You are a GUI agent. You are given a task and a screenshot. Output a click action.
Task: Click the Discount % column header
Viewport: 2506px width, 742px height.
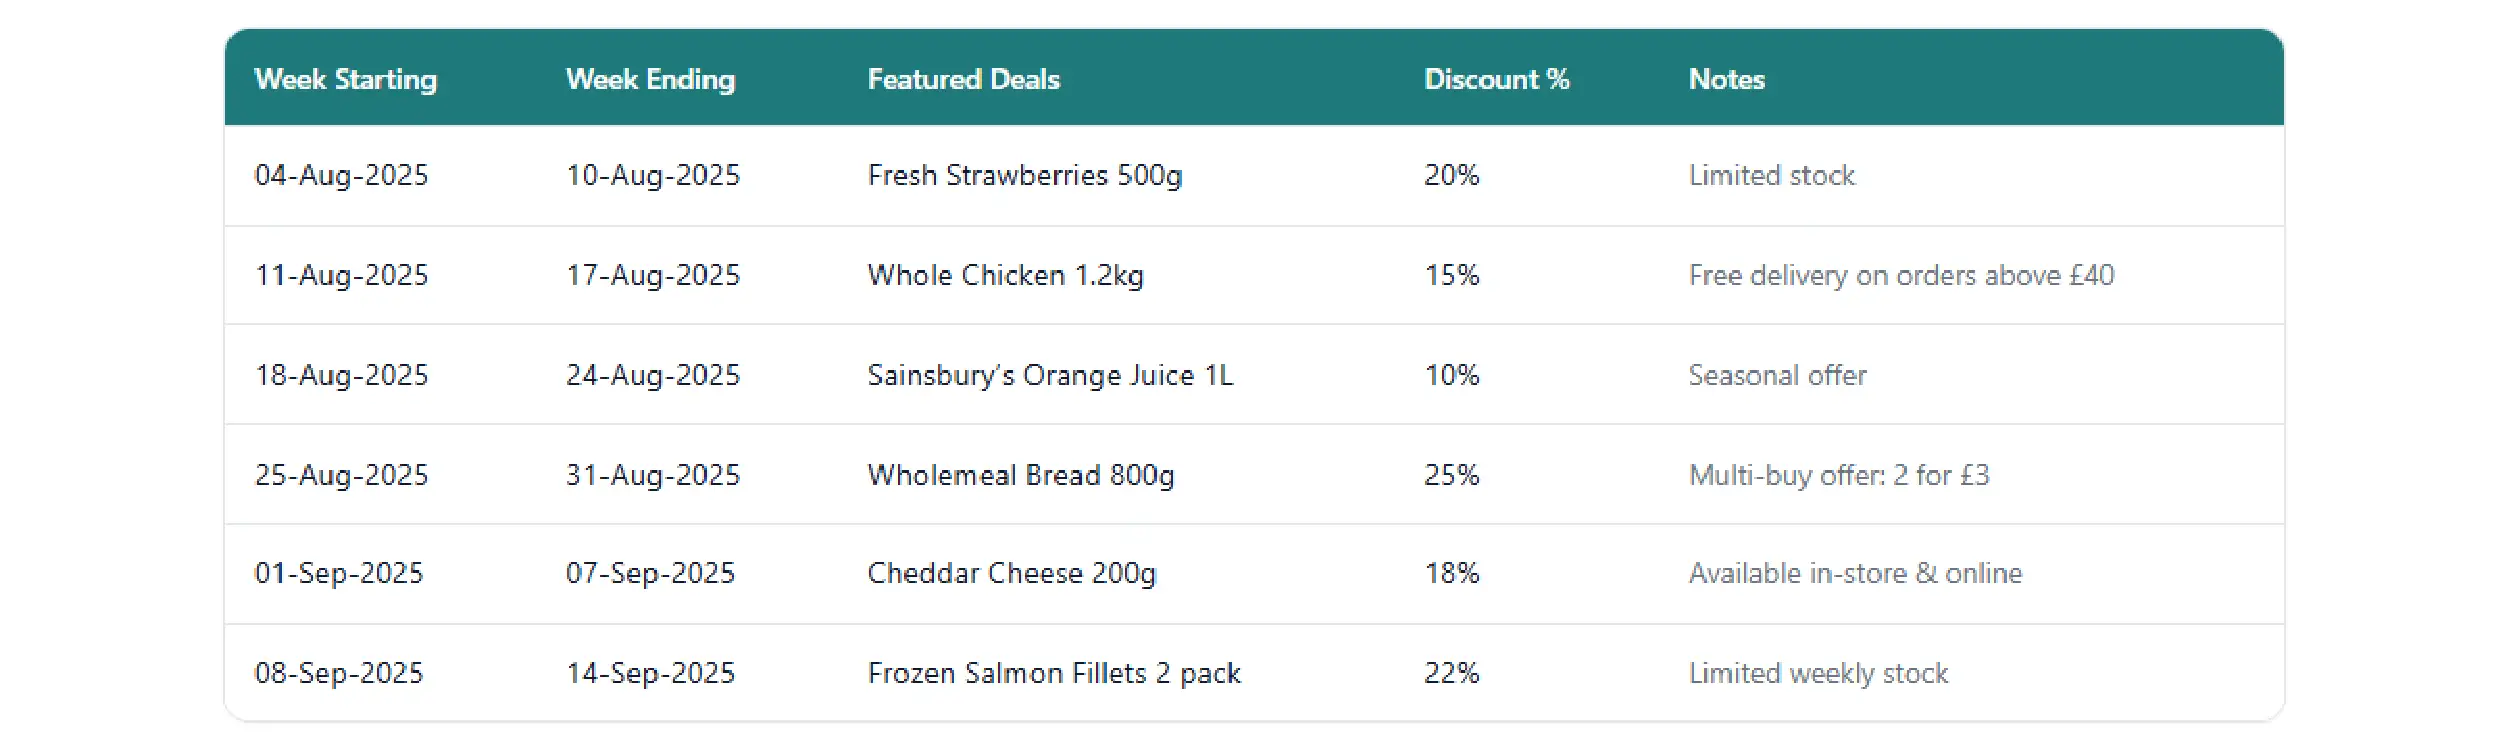(1496, 79)
